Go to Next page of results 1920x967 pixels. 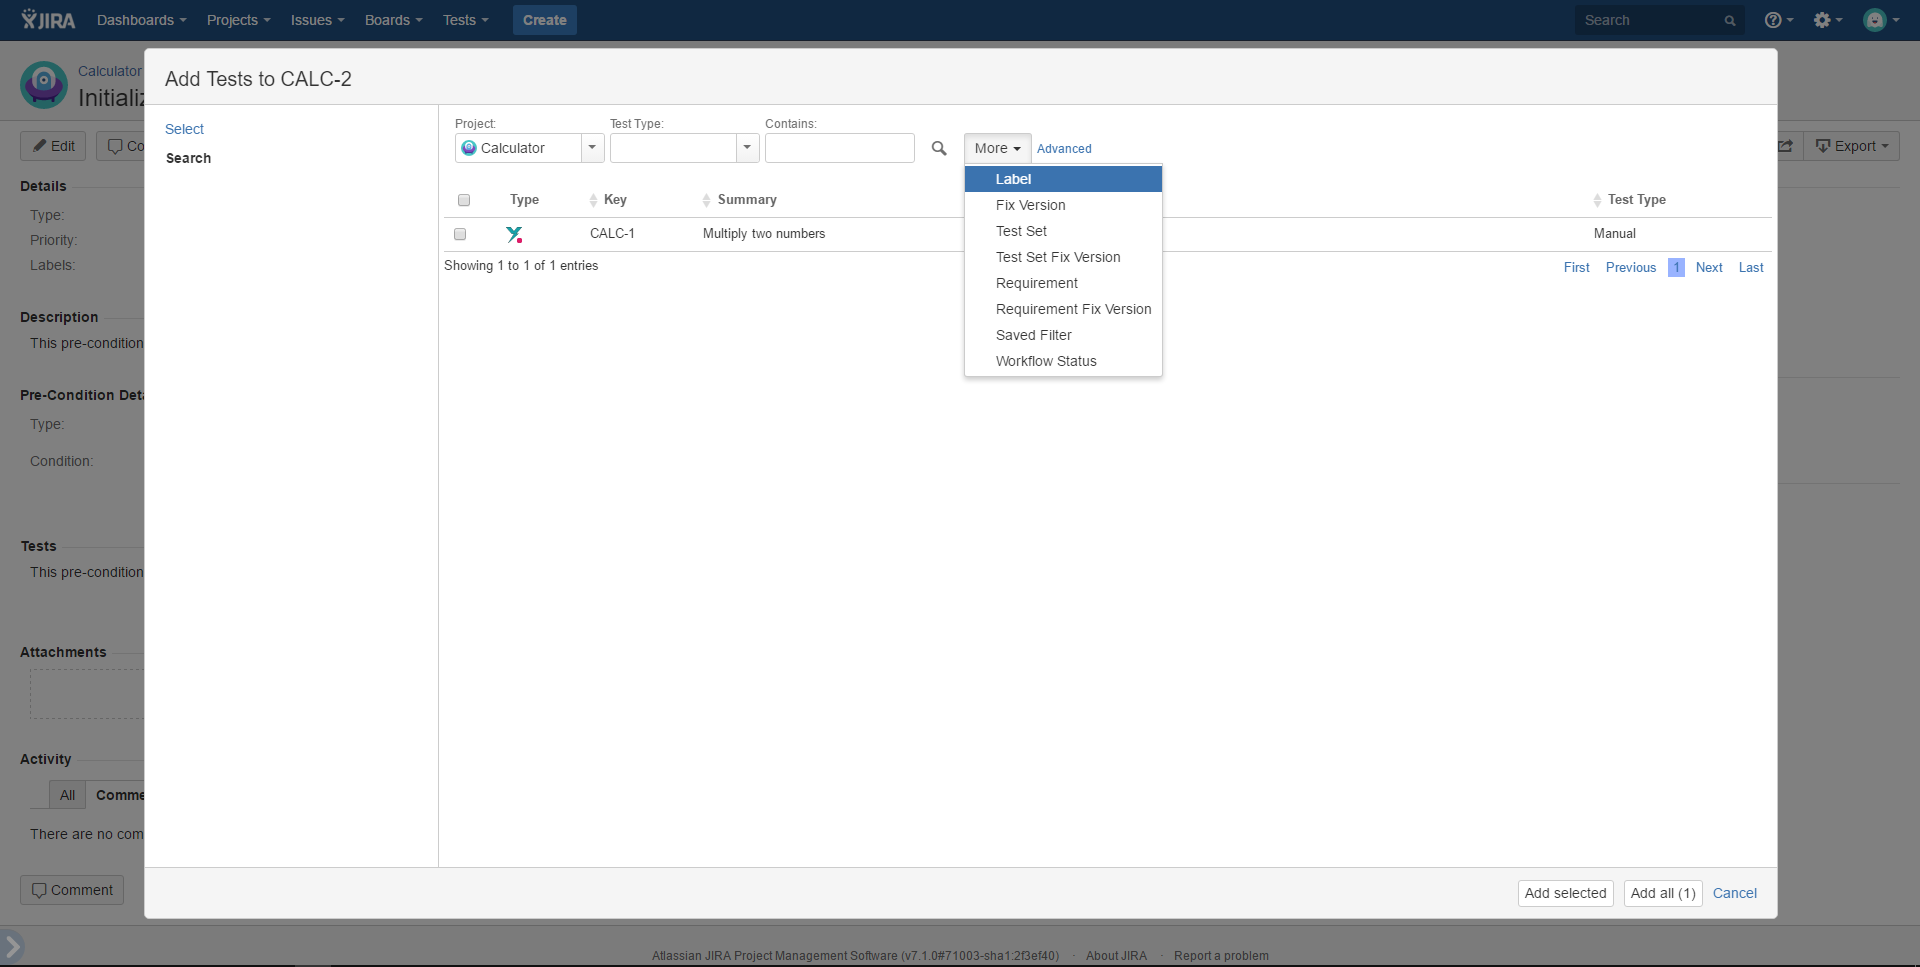(x=1709, y=267)
